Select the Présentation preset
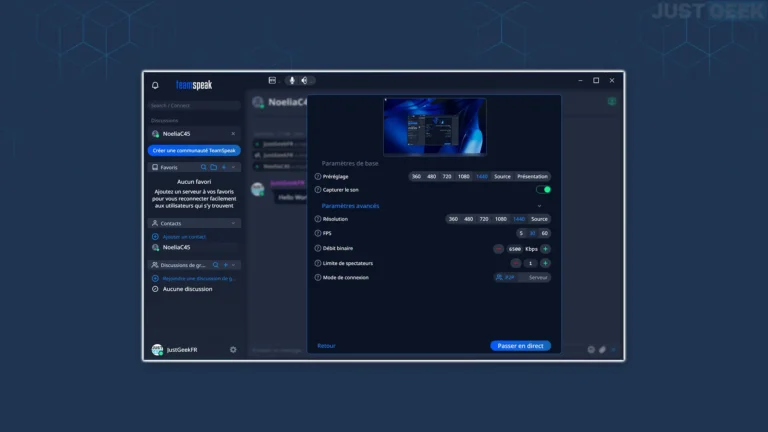 pos(533,176)
